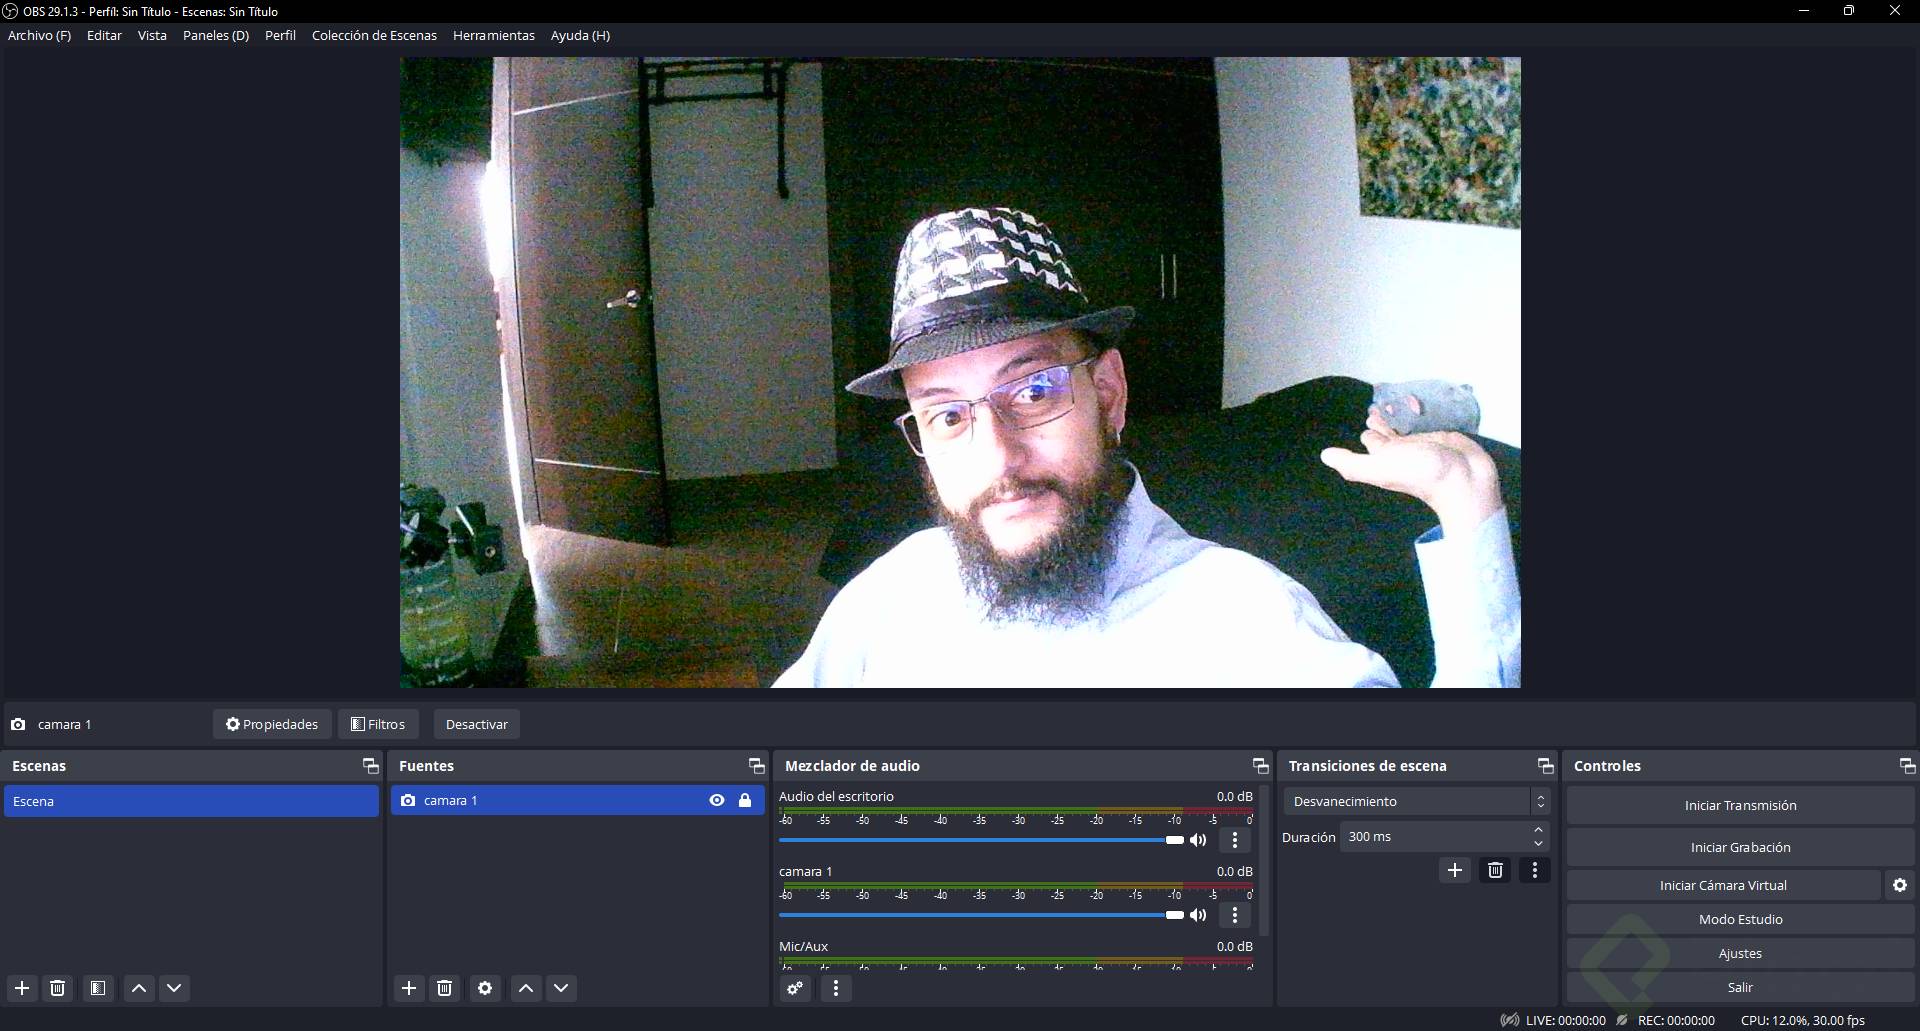Viewport: 1920px width, 1031px height.
Task: Move source down in Fuentes list
Action: tap(561, 988)
